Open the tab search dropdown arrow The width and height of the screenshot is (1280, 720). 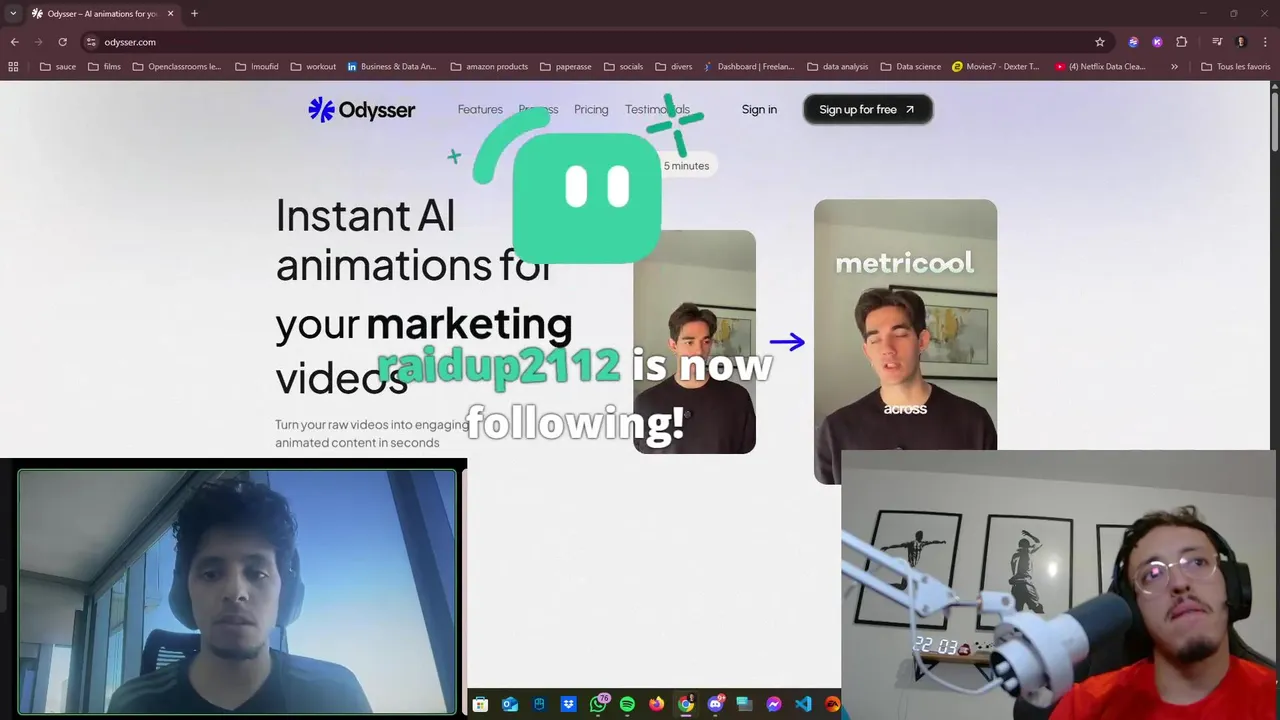[13, 14]
